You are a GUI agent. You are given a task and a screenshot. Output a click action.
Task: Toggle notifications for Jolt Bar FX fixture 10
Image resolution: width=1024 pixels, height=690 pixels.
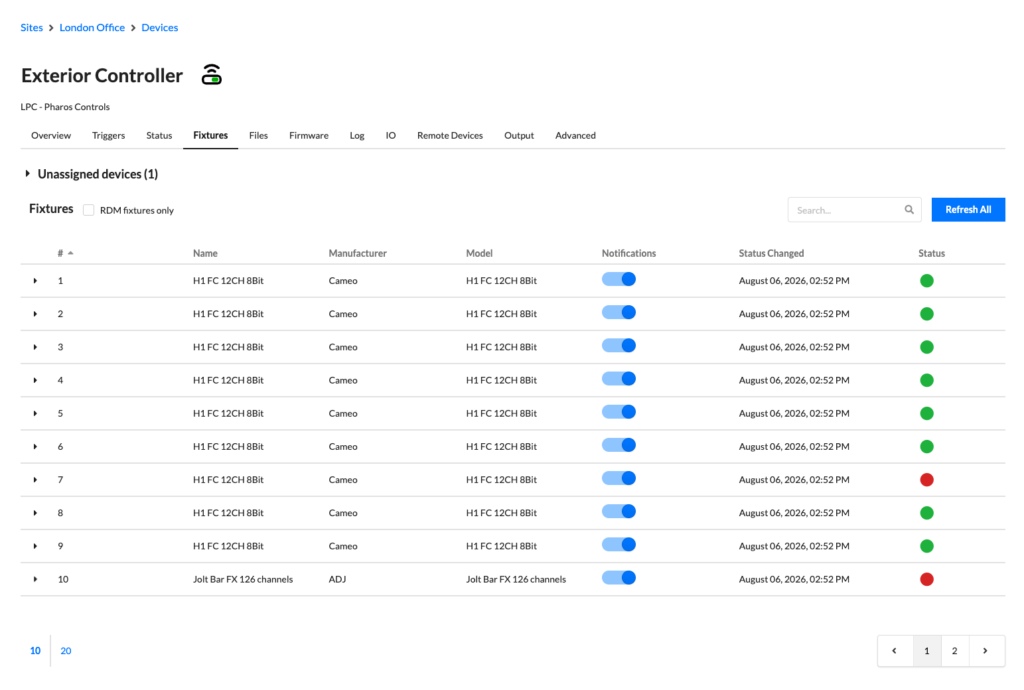click(618, 578)
